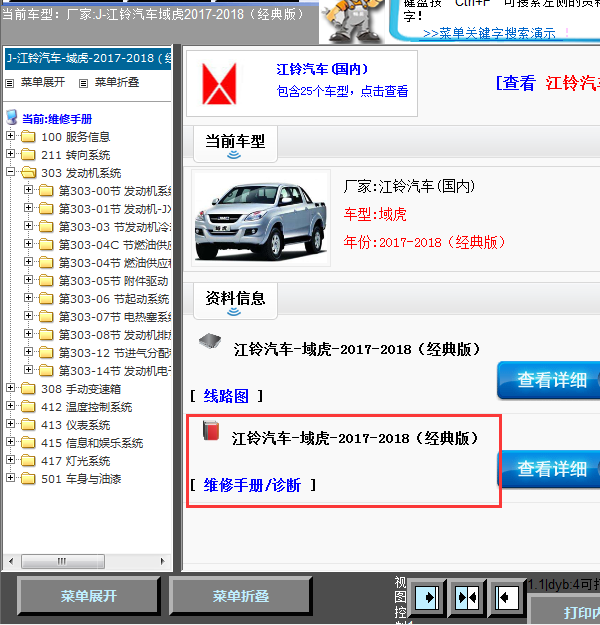The image size is (600, 625).
Task: Select tree row 第303-04节 燃油供应
Action: click(115, 263)
